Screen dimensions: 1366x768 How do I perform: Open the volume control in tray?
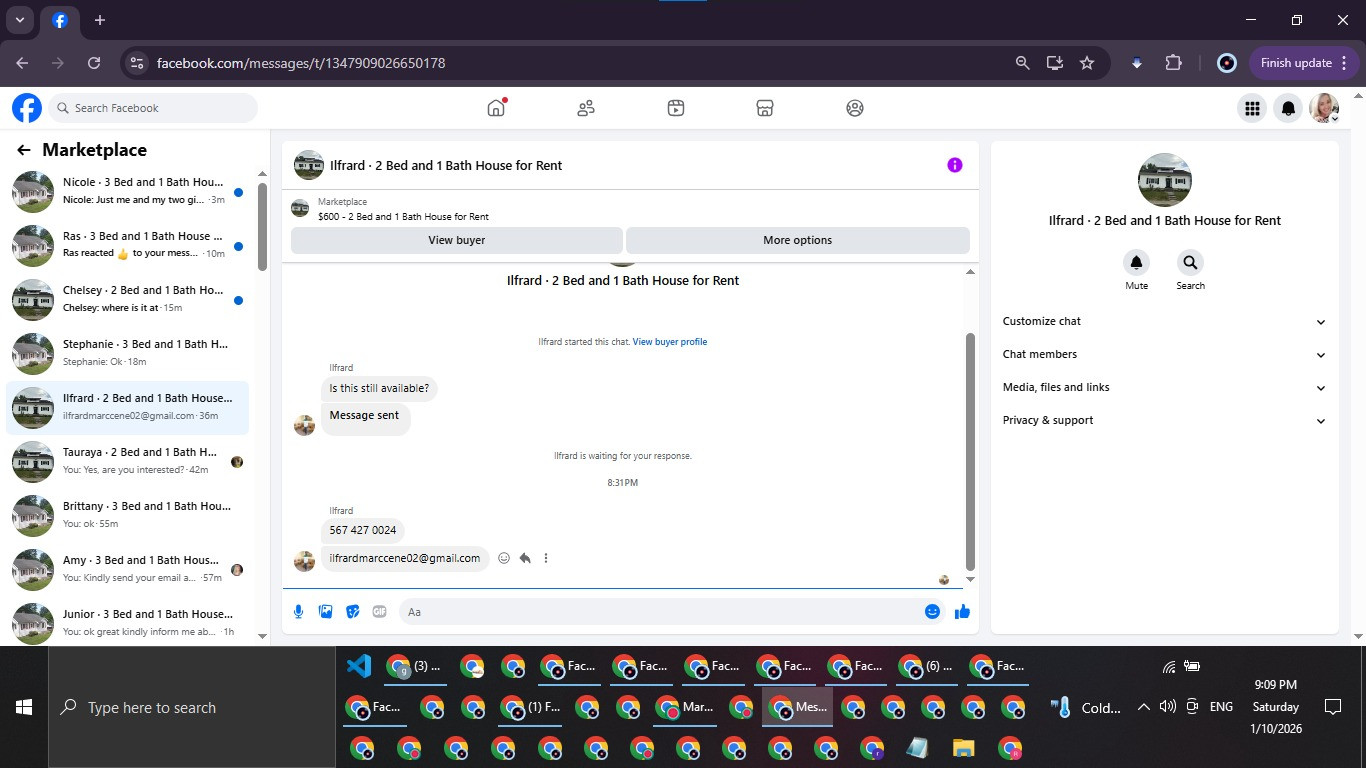(1167, 707)
